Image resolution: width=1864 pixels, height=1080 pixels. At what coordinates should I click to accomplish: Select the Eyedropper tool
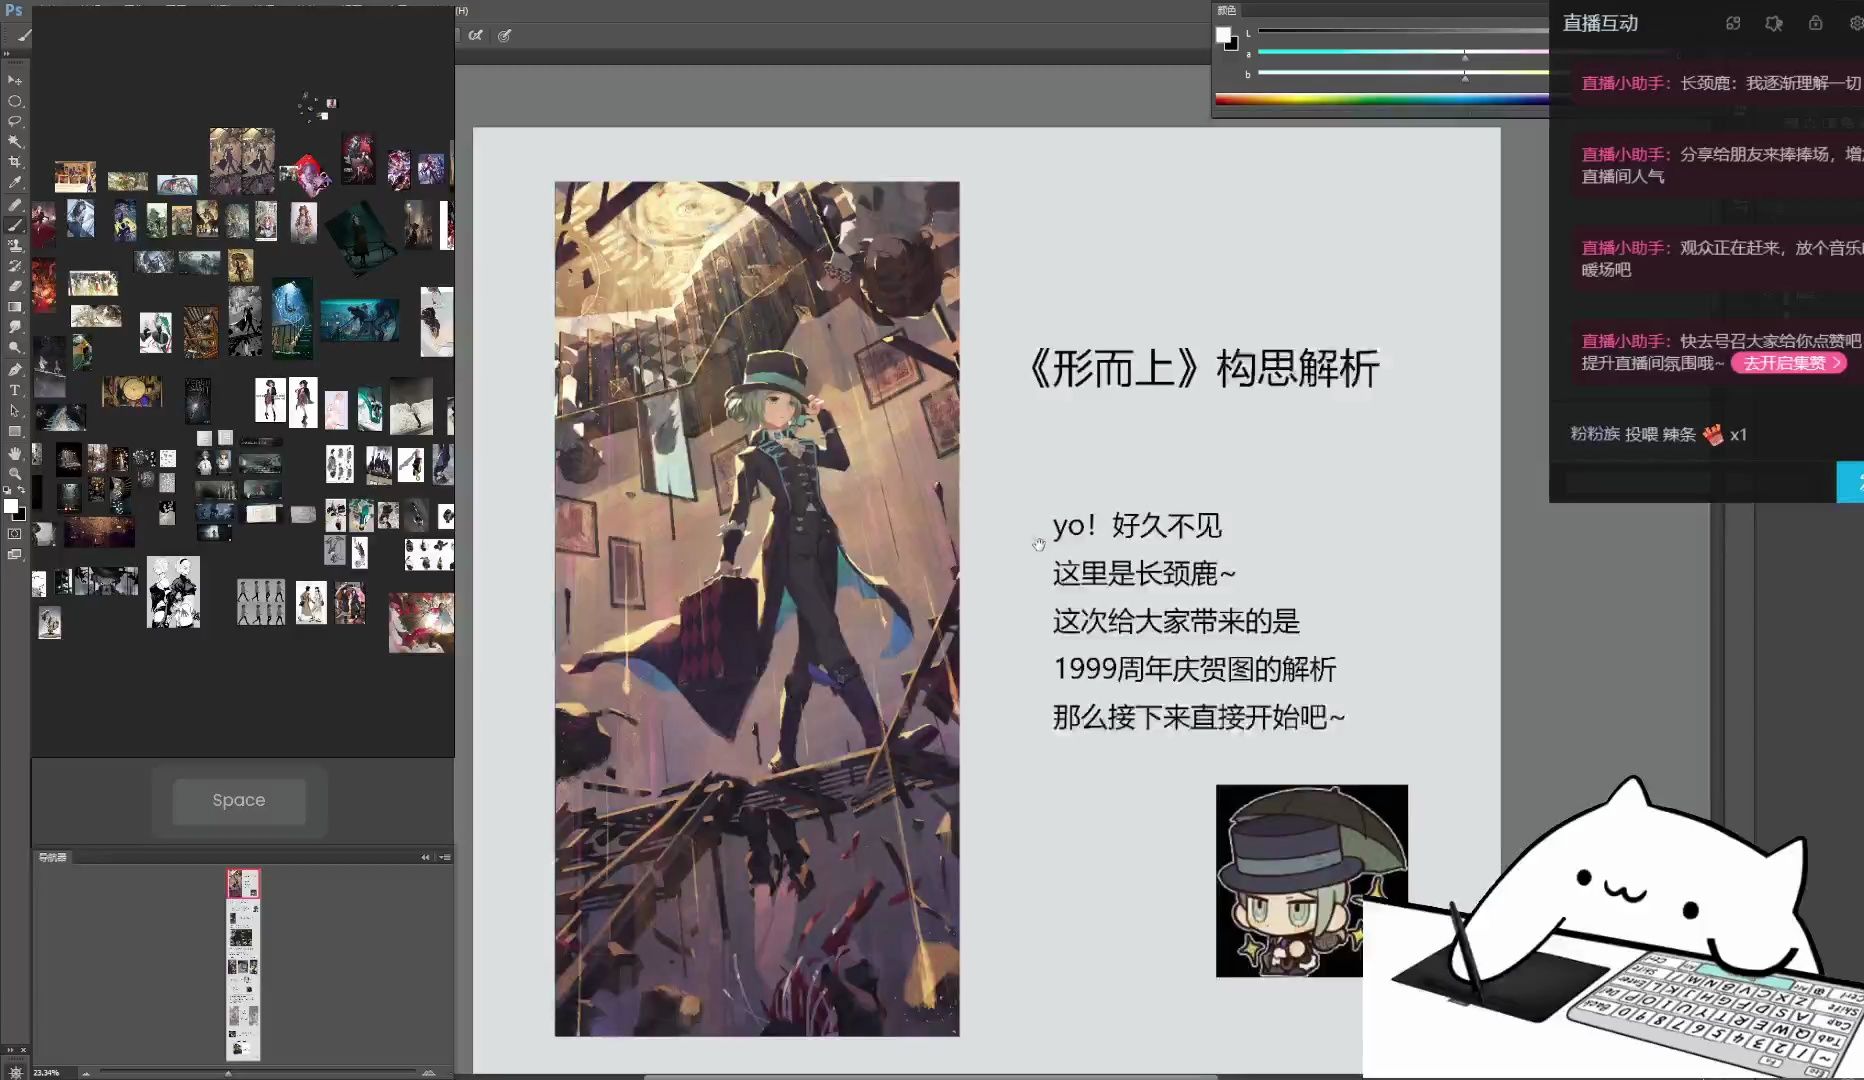[x=15, y=183]
